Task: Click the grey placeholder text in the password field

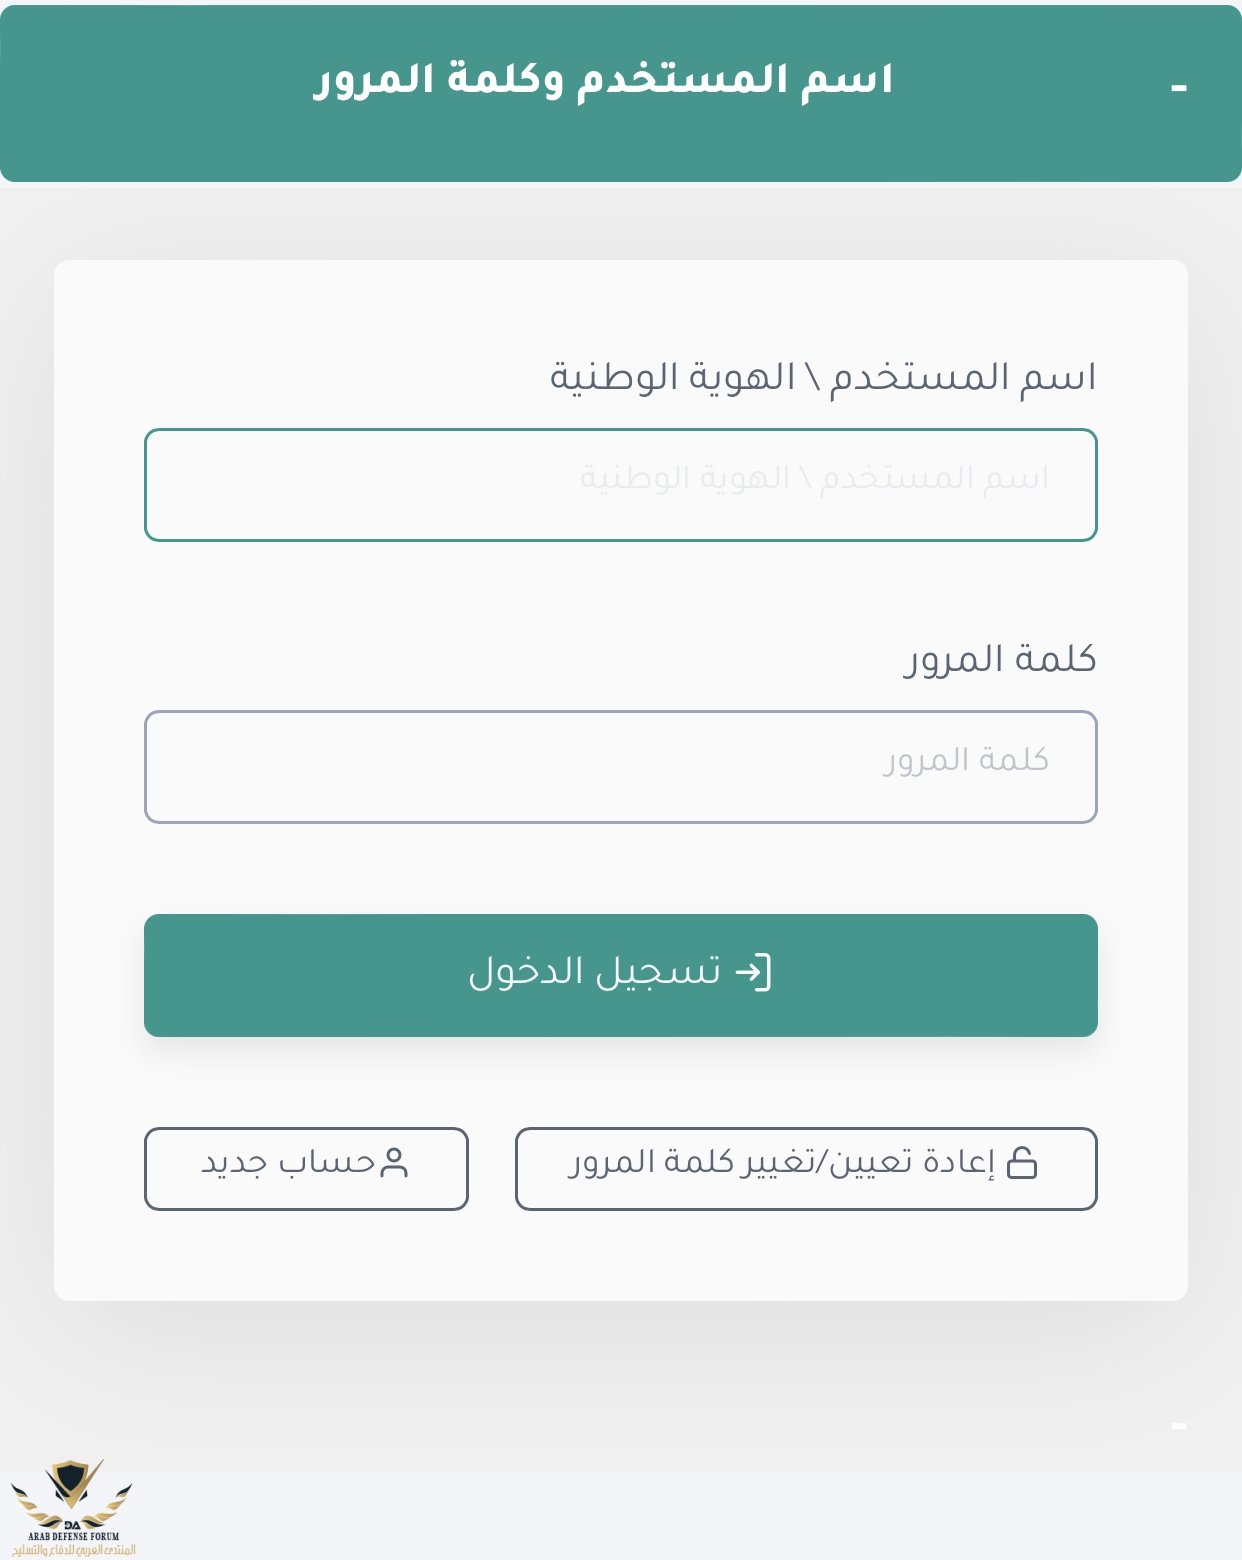Action: point(965,760)
